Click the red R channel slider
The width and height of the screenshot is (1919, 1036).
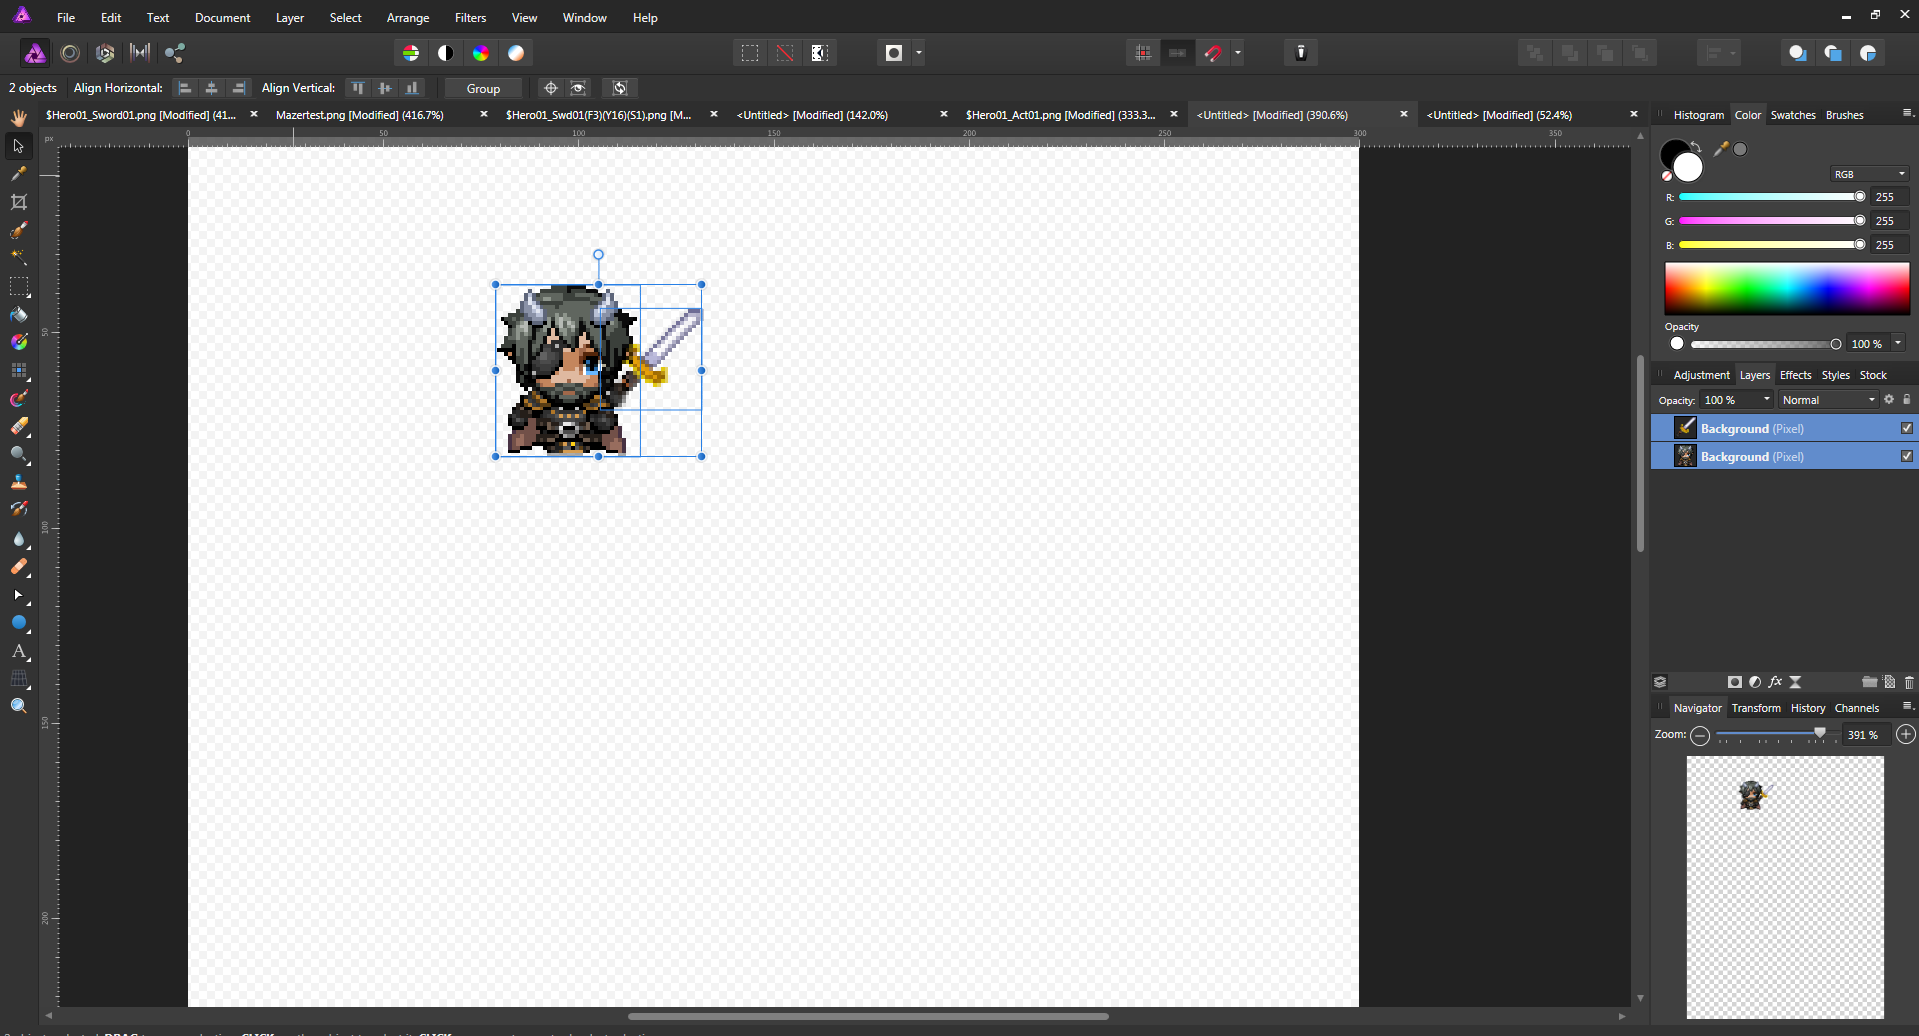pyautogui.click(x=1772, y=197)
